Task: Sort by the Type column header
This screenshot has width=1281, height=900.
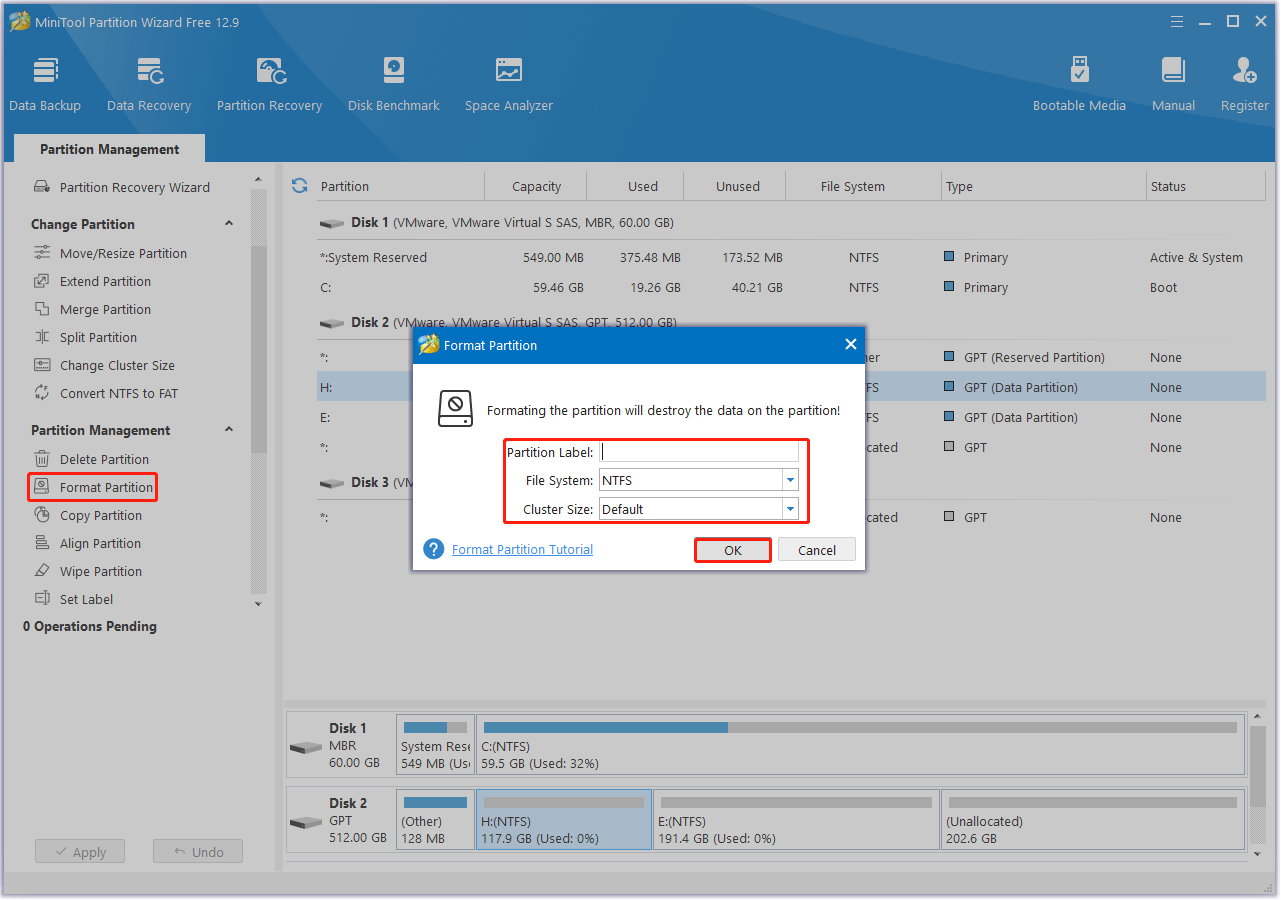Action: click(x=1045, y=186)
